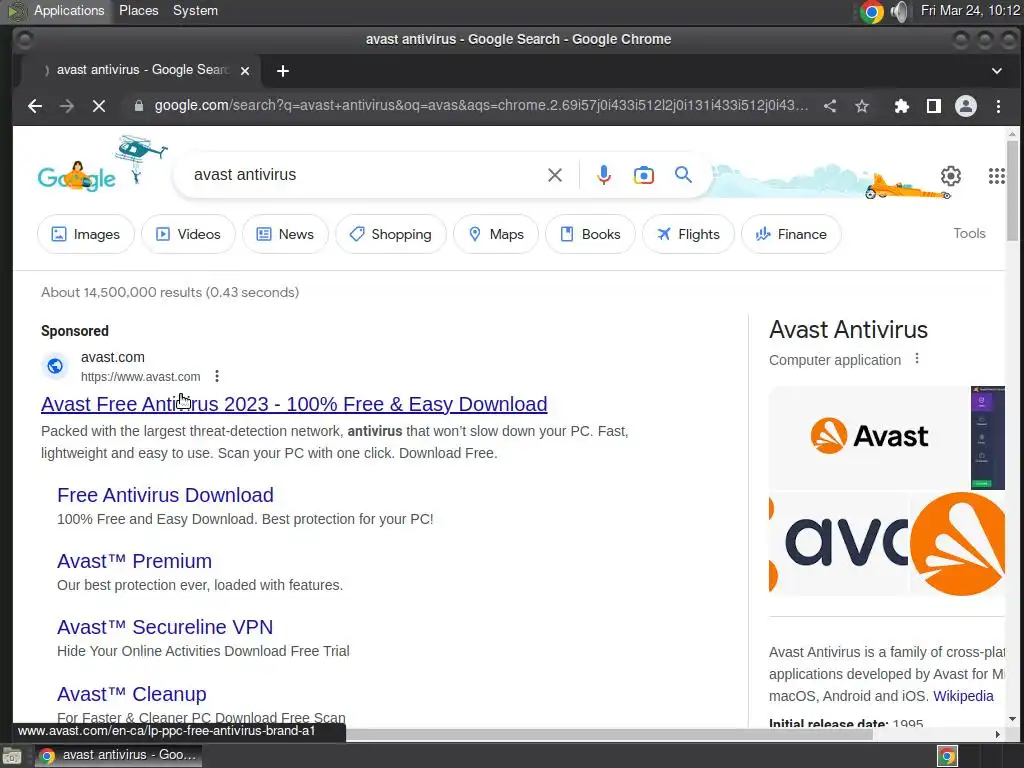This screenshot has width=1024, height=768.
Task: View site information via the padlock icon
Action: 138,106
